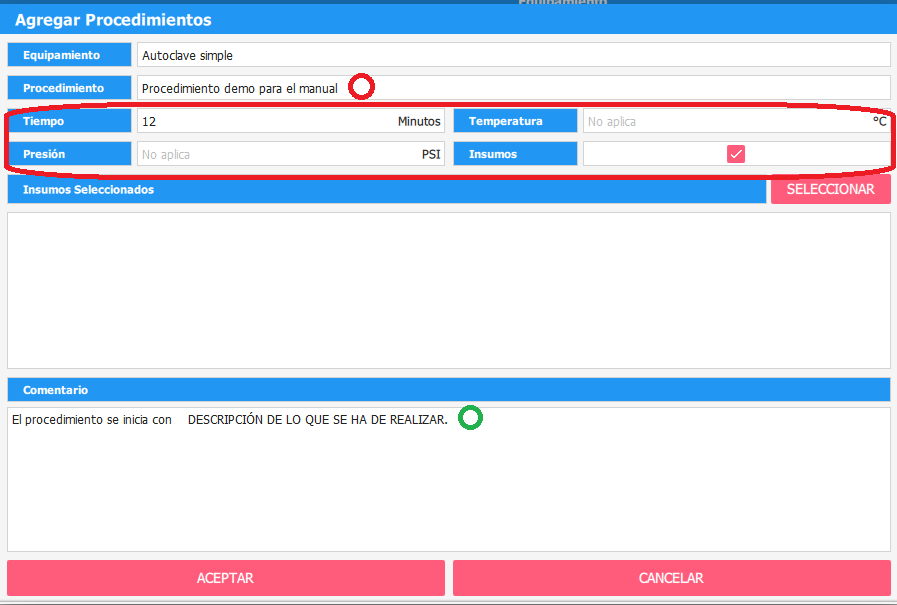Toggle the Insumos checkbox
Viewport: 897px width, 605px height.
click(x=736, y=154)
